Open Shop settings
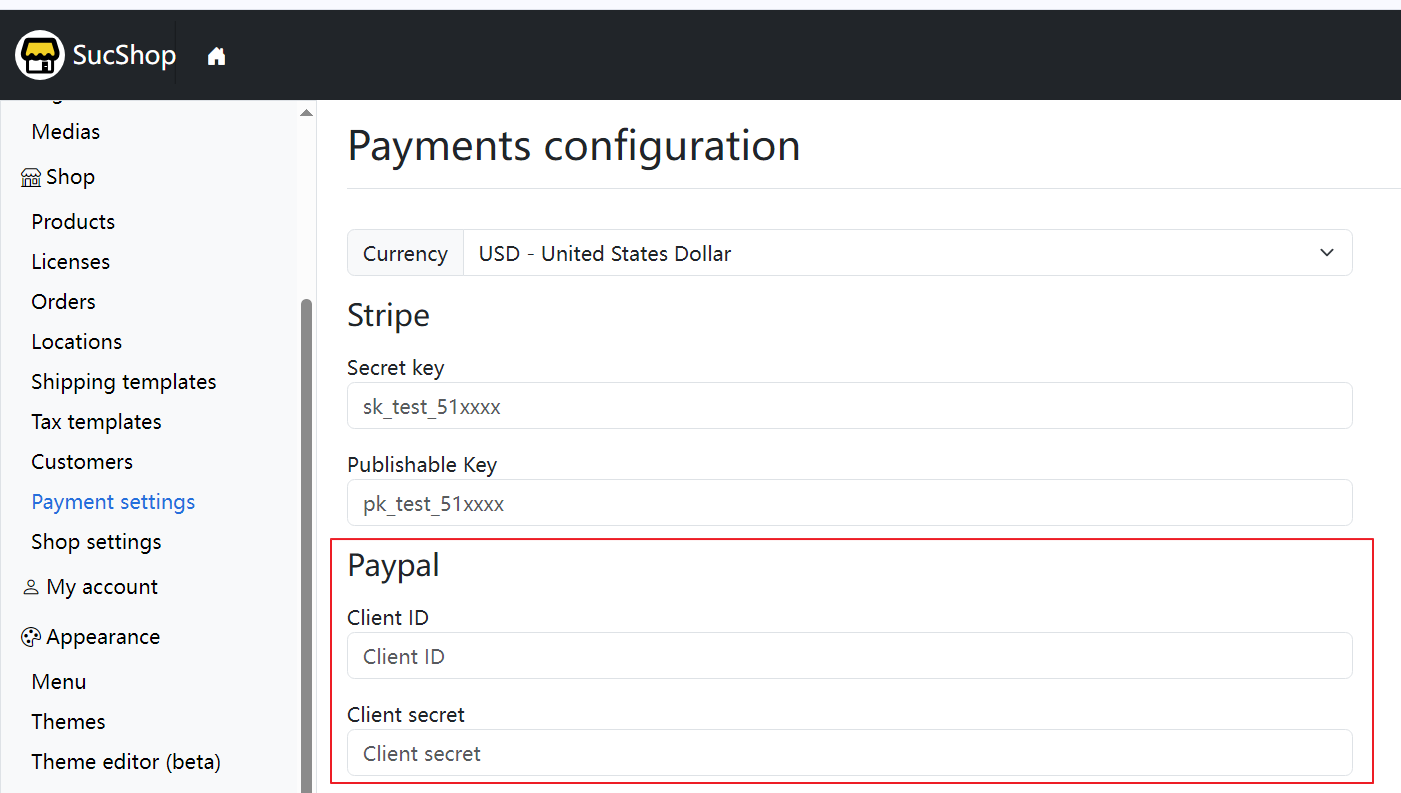 tap(96, 542)
